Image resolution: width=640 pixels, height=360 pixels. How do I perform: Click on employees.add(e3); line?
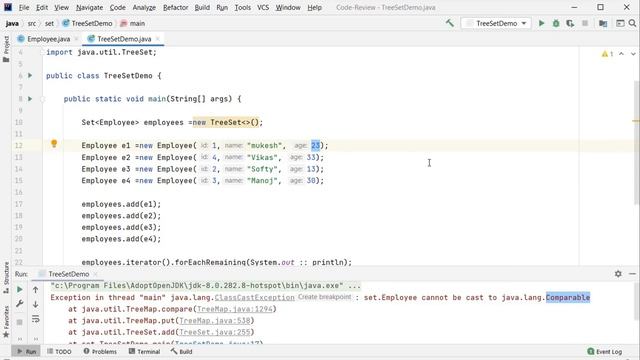(x=121, y=227)
